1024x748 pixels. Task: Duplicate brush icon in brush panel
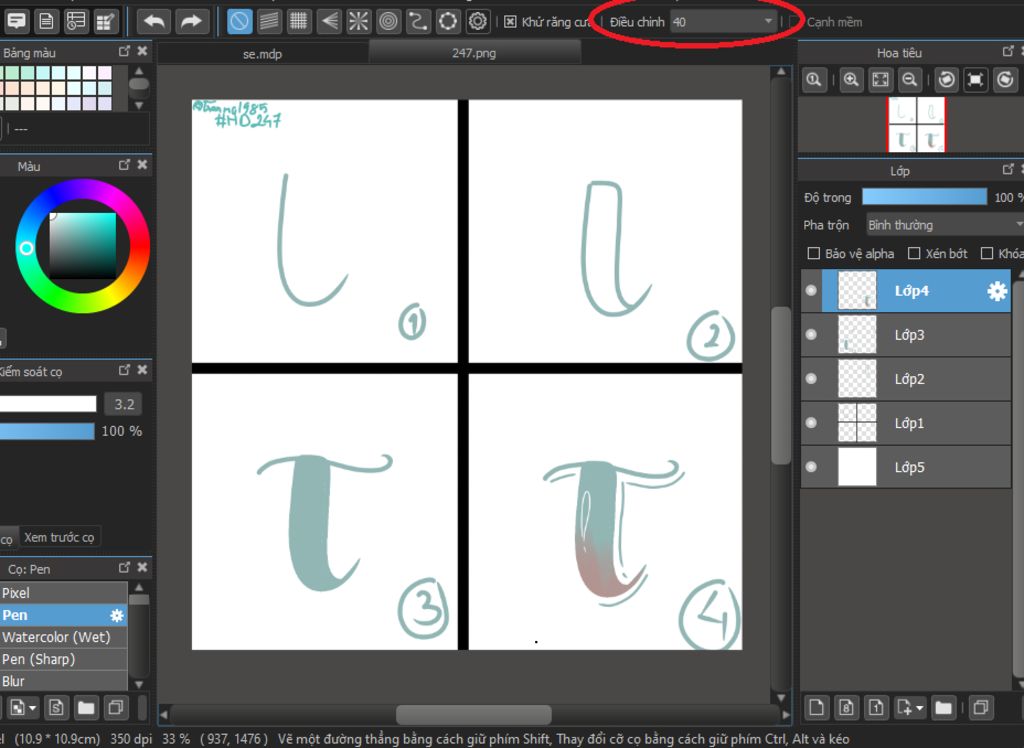pyautogui.click(x=116, y=707)
